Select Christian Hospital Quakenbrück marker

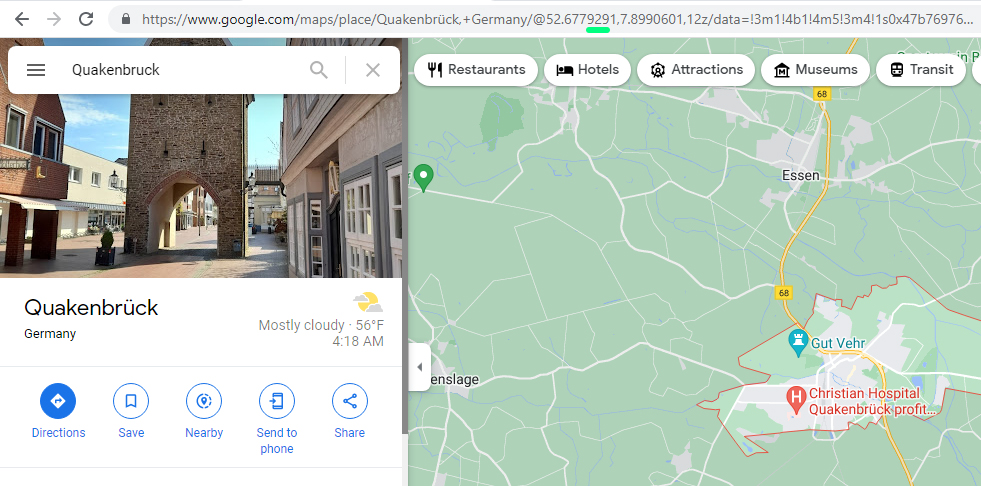[x=797, y=399]
